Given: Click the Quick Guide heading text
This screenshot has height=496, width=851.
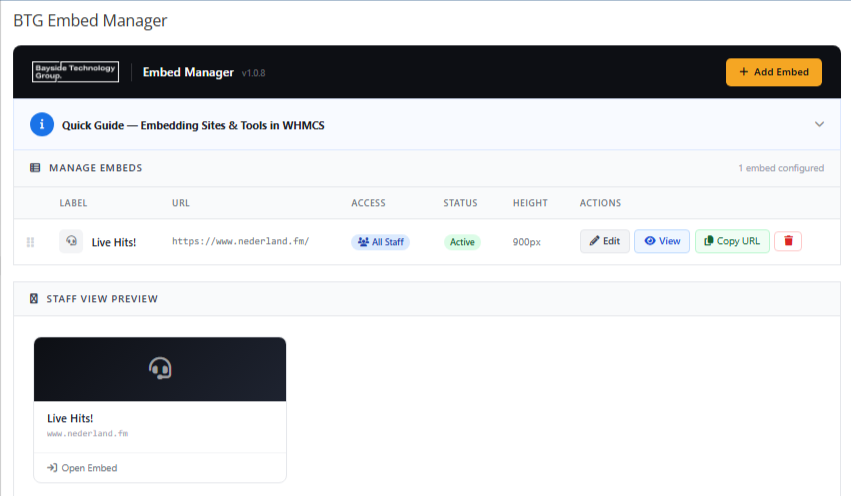Looking at the screenshot, I should [x=193, y=125].
